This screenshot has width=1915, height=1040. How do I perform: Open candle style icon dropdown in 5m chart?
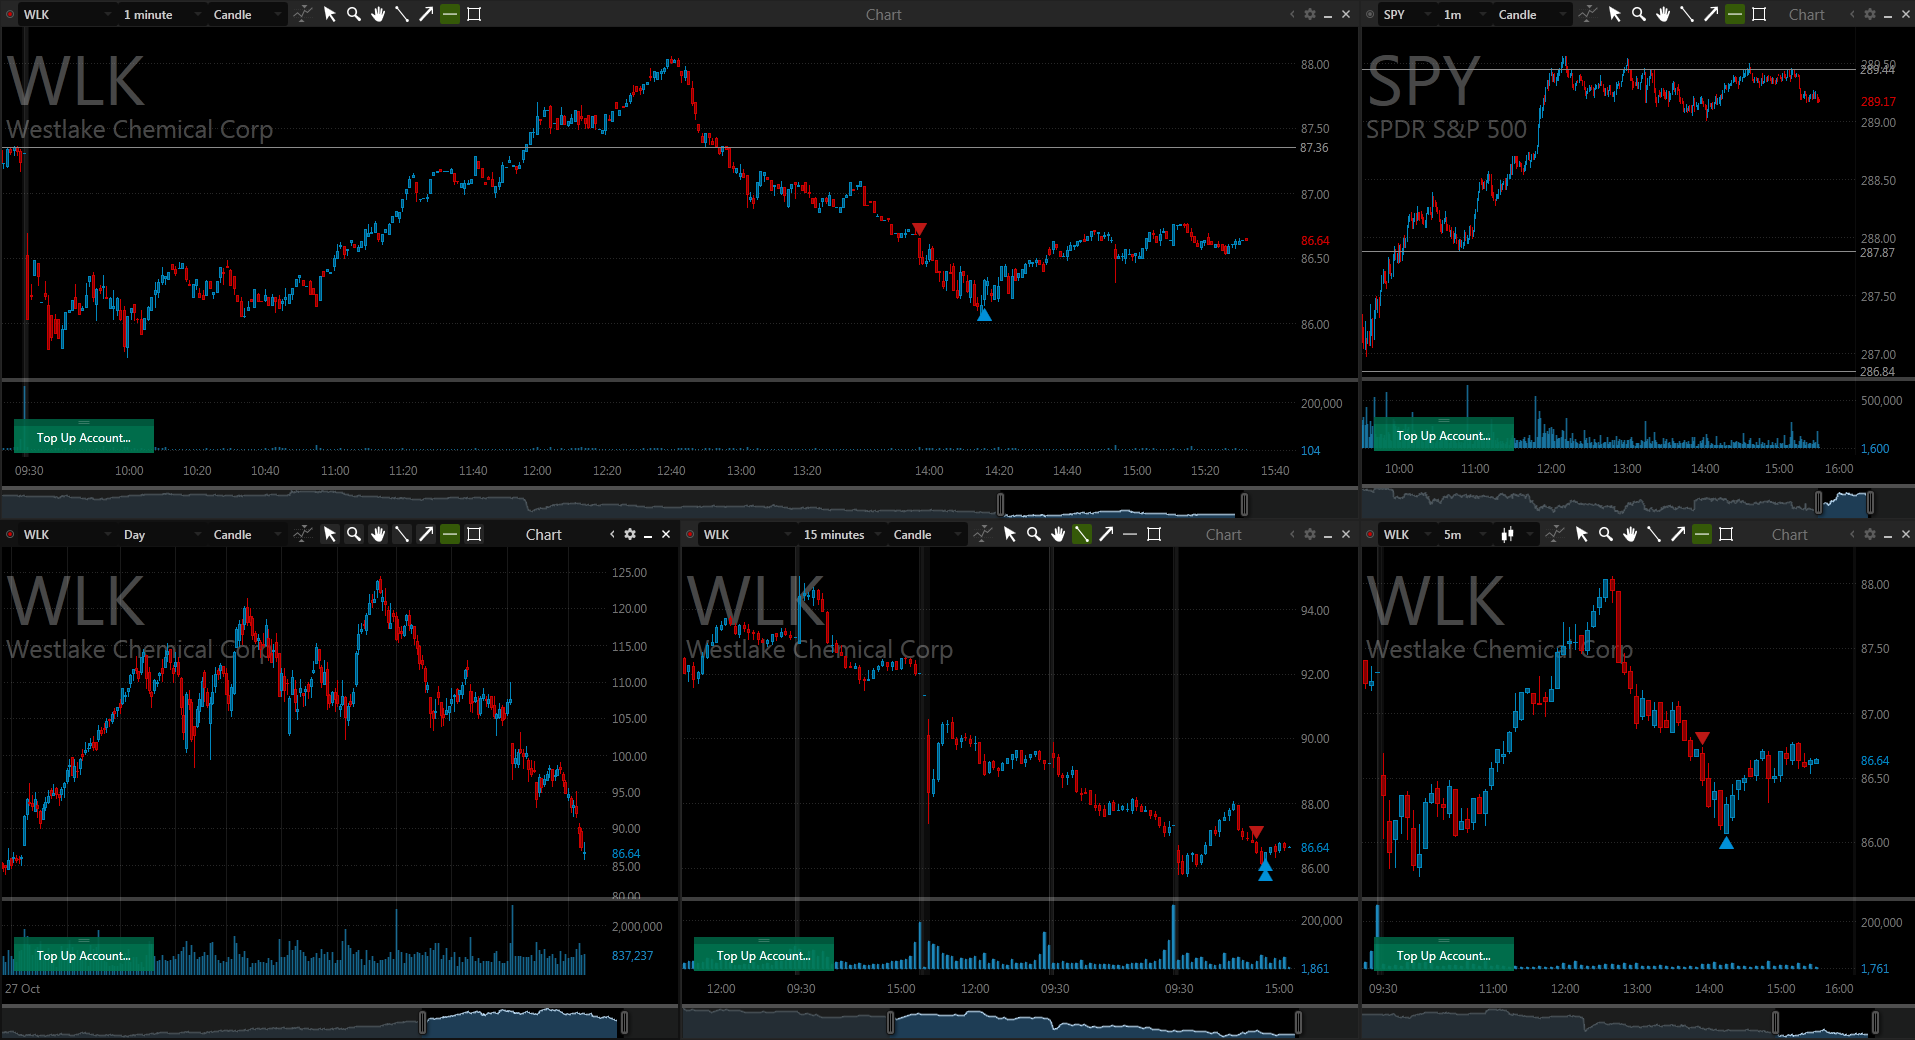pyautogui.click(x=1515, y=534)
